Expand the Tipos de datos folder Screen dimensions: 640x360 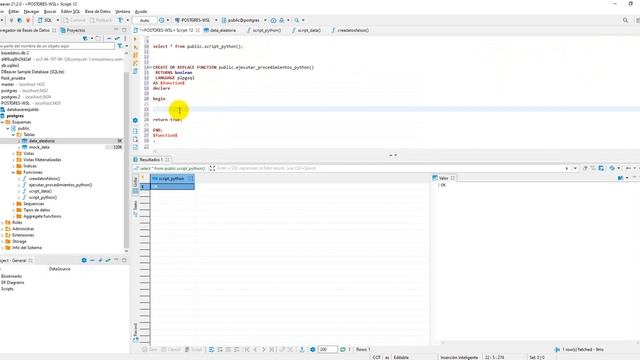(x=13, y=210)
